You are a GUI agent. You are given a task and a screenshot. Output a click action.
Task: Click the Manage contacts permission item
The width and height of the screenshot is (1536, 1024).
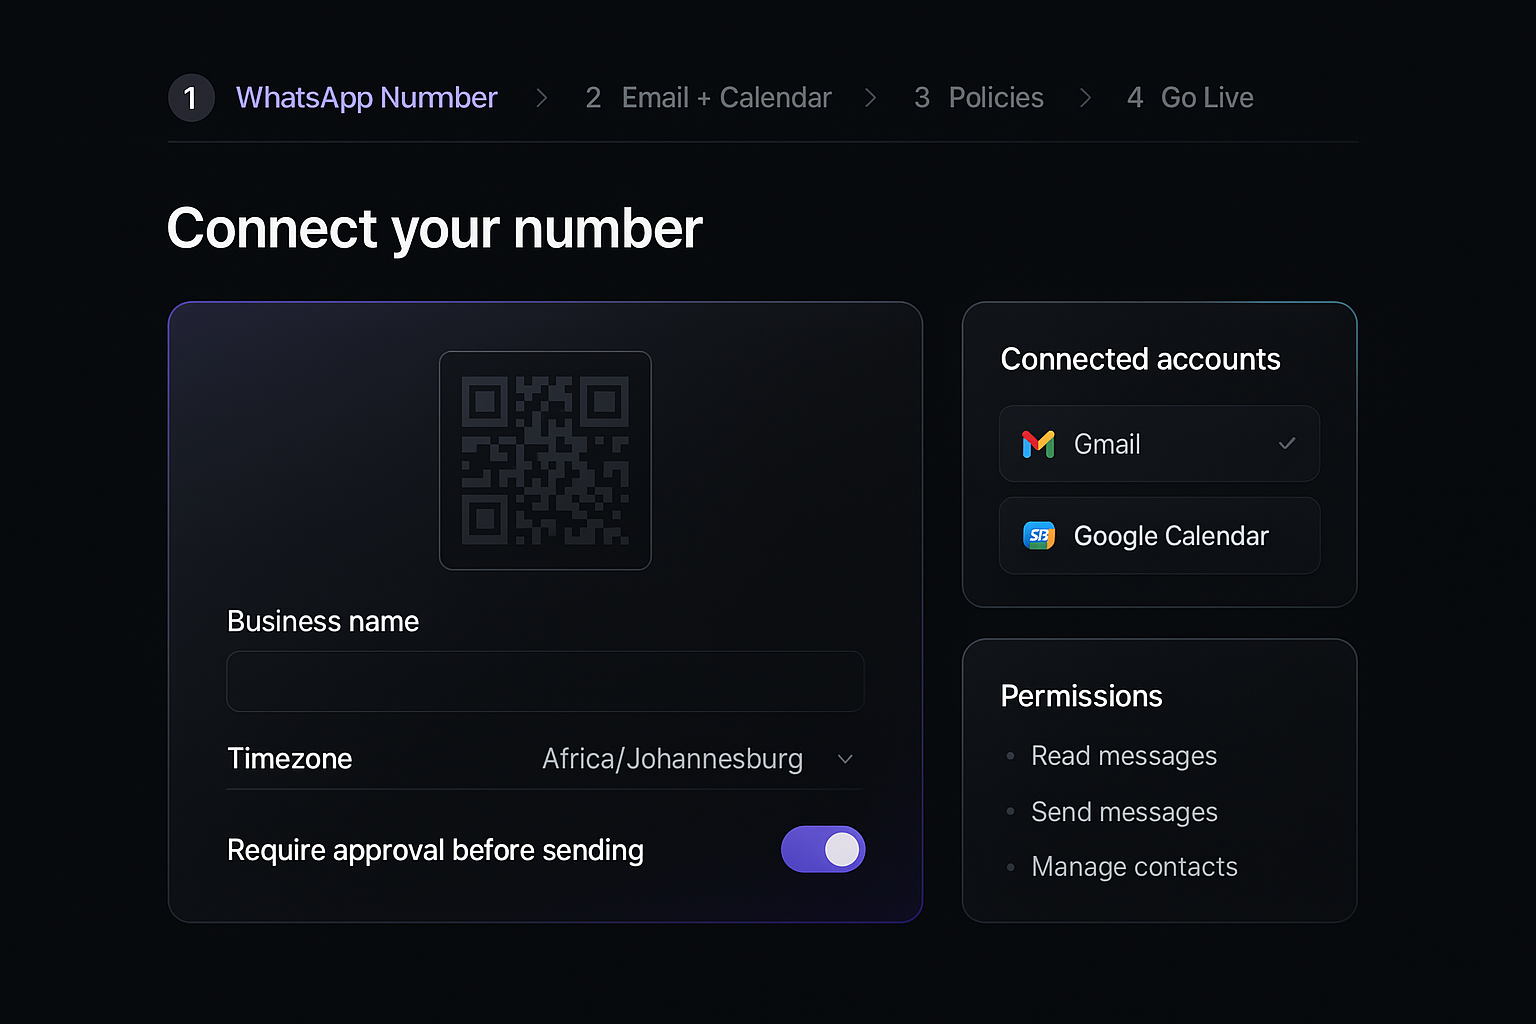pos(1134,867)
